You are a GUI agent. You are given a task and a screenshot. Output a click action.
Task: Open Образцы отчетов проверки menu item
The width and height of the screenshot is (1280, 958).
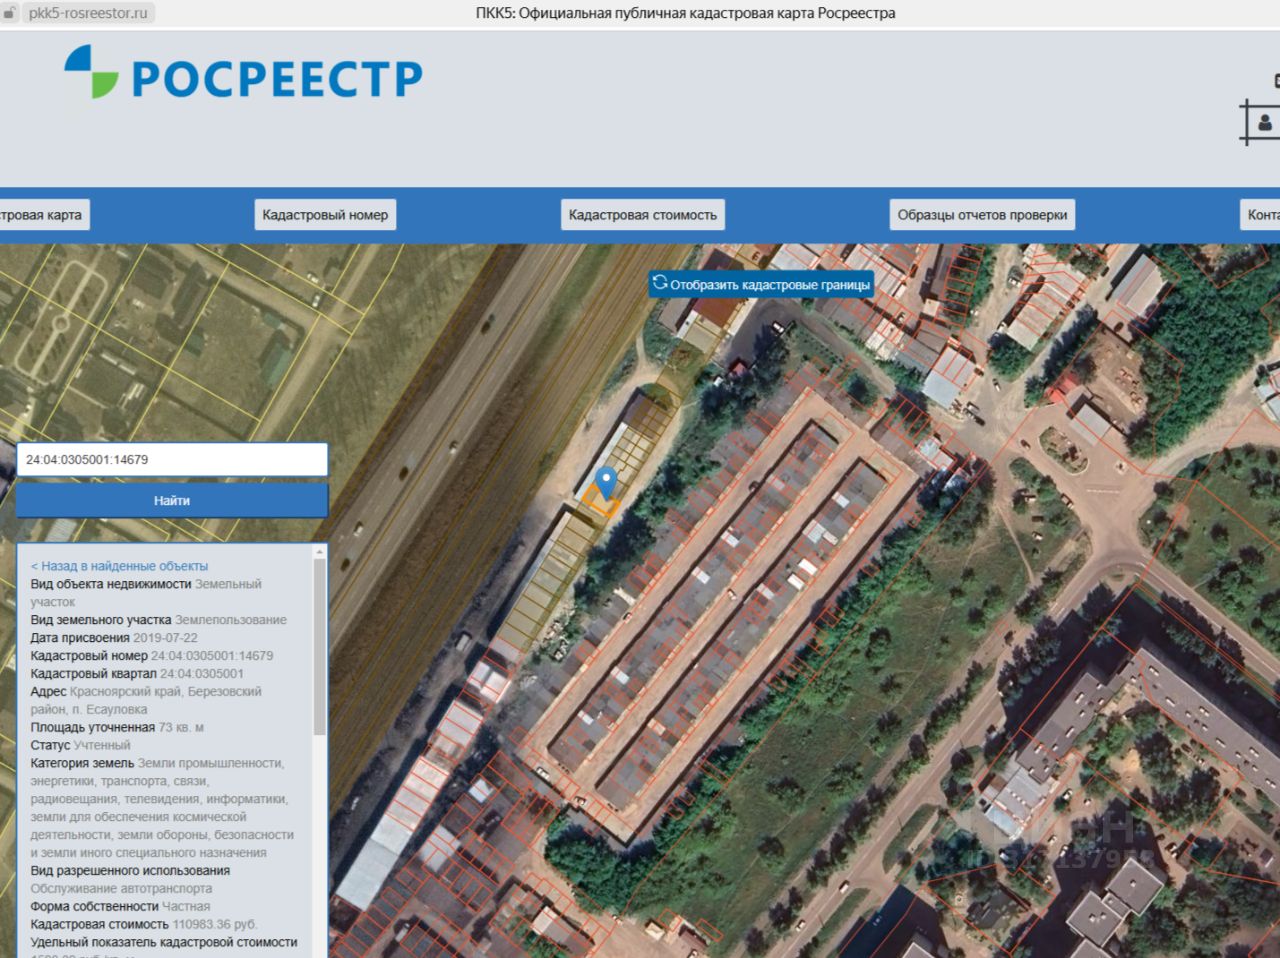tap(982, 215)
